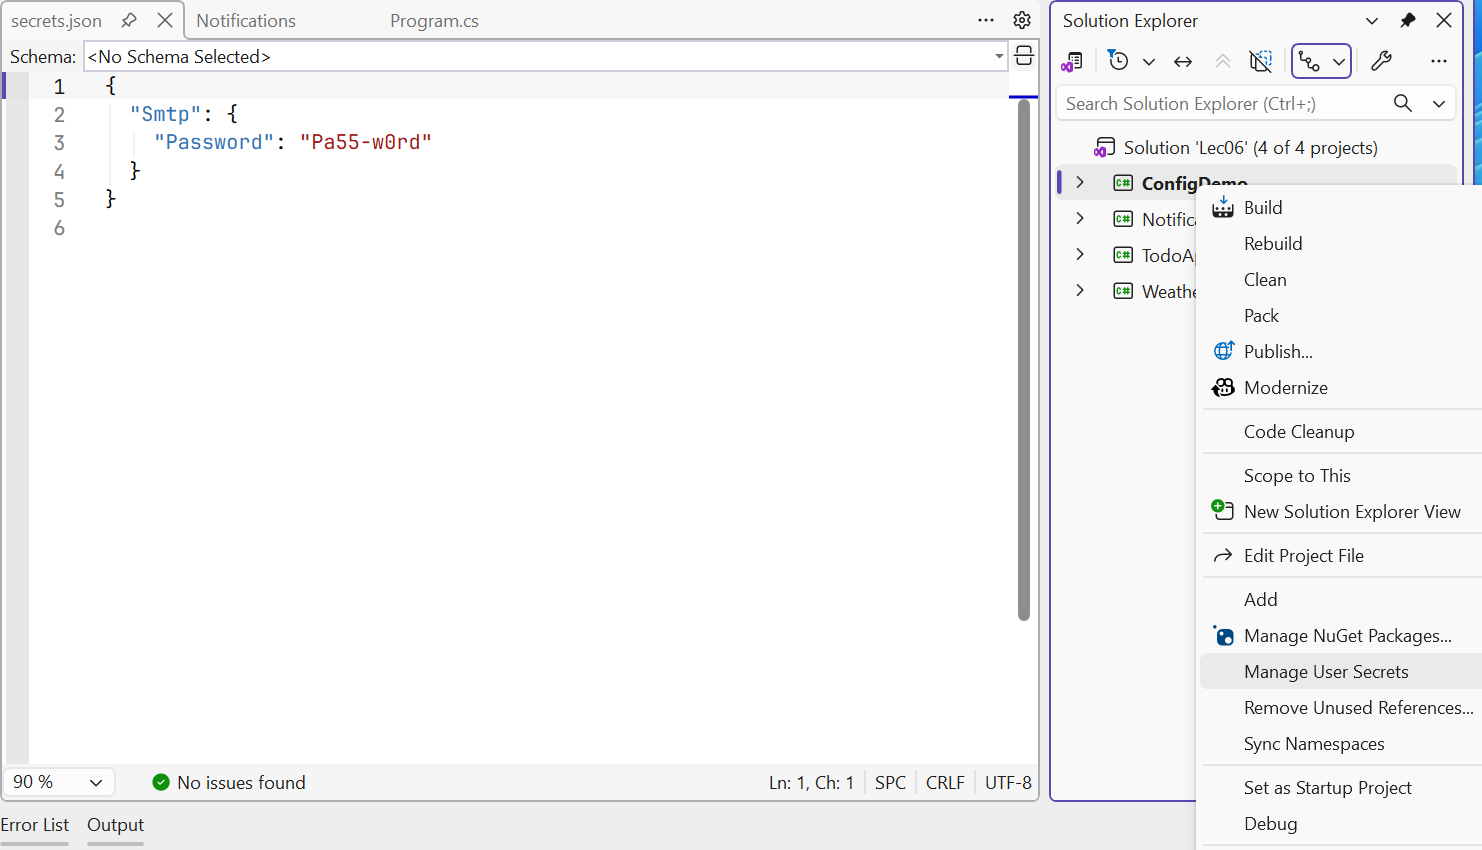Click the UTF-8 encoding indicator

pos(1008,782)
